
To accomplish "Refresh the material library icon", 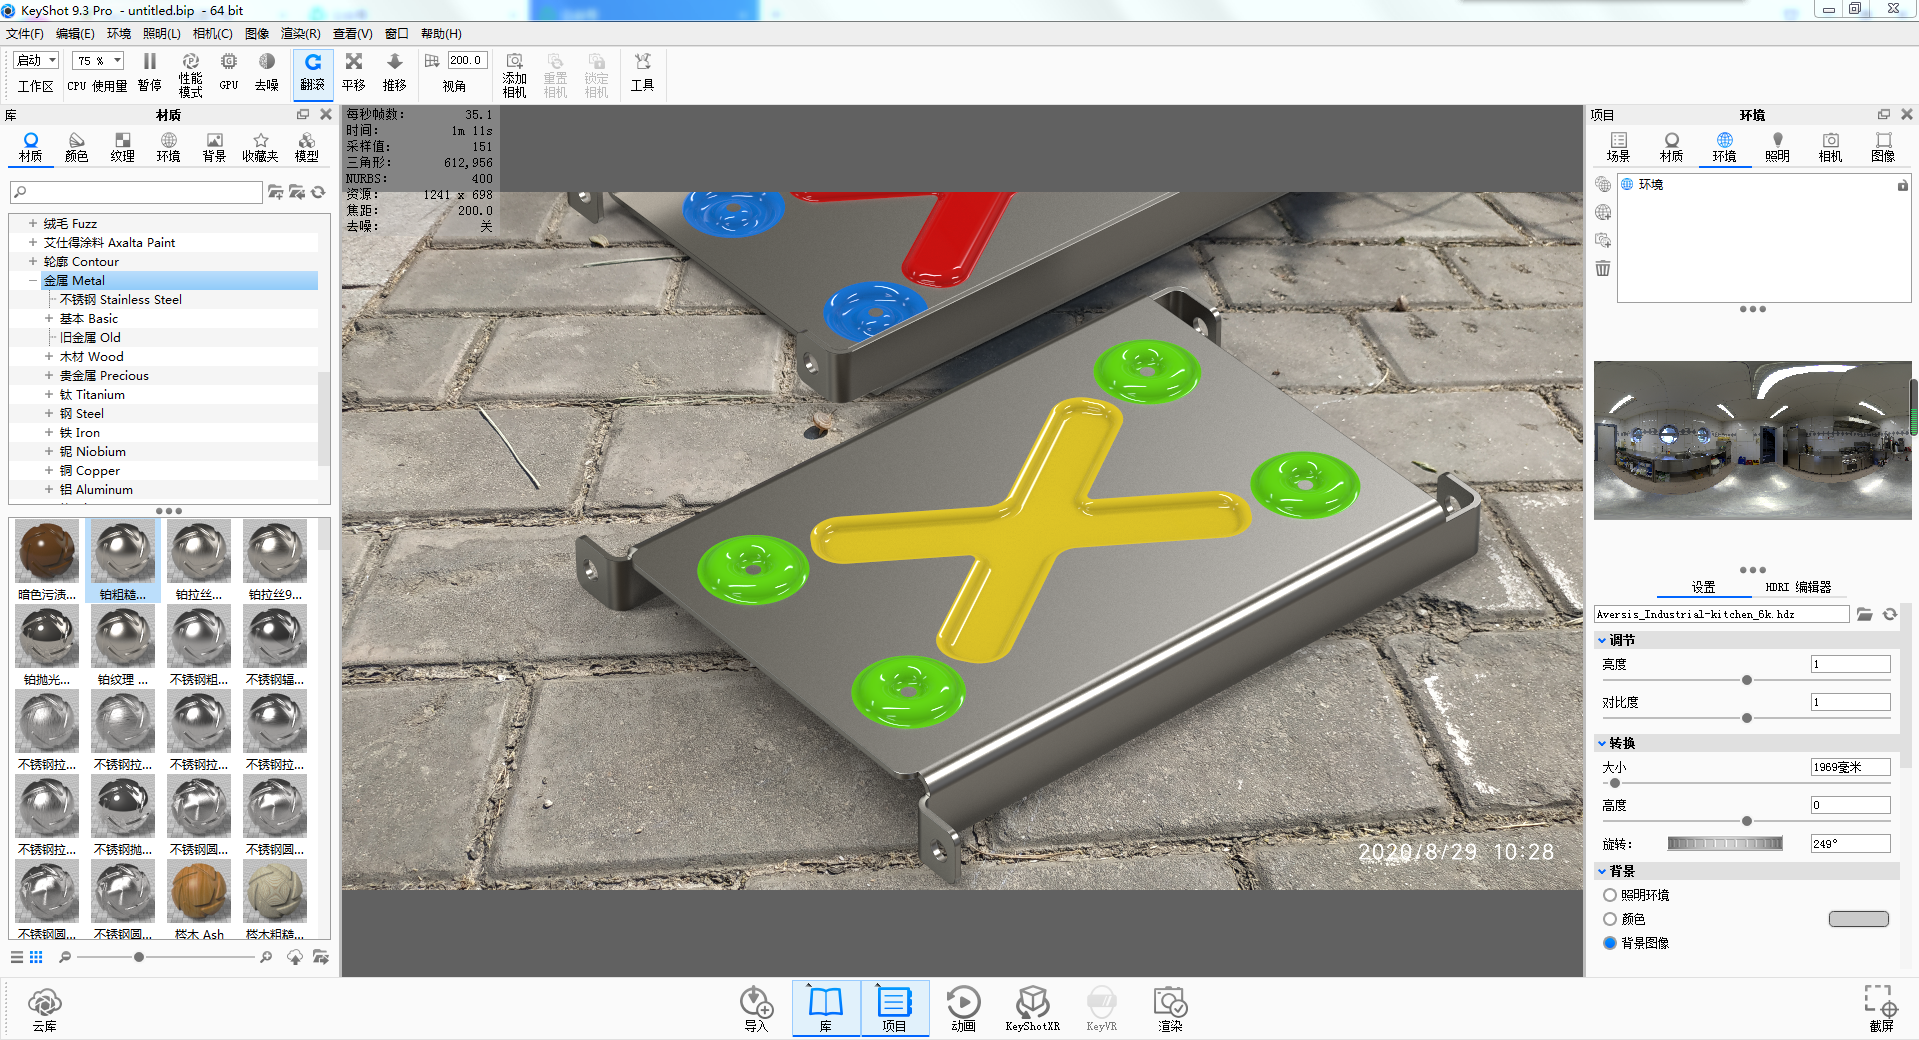I will point(318,192).
